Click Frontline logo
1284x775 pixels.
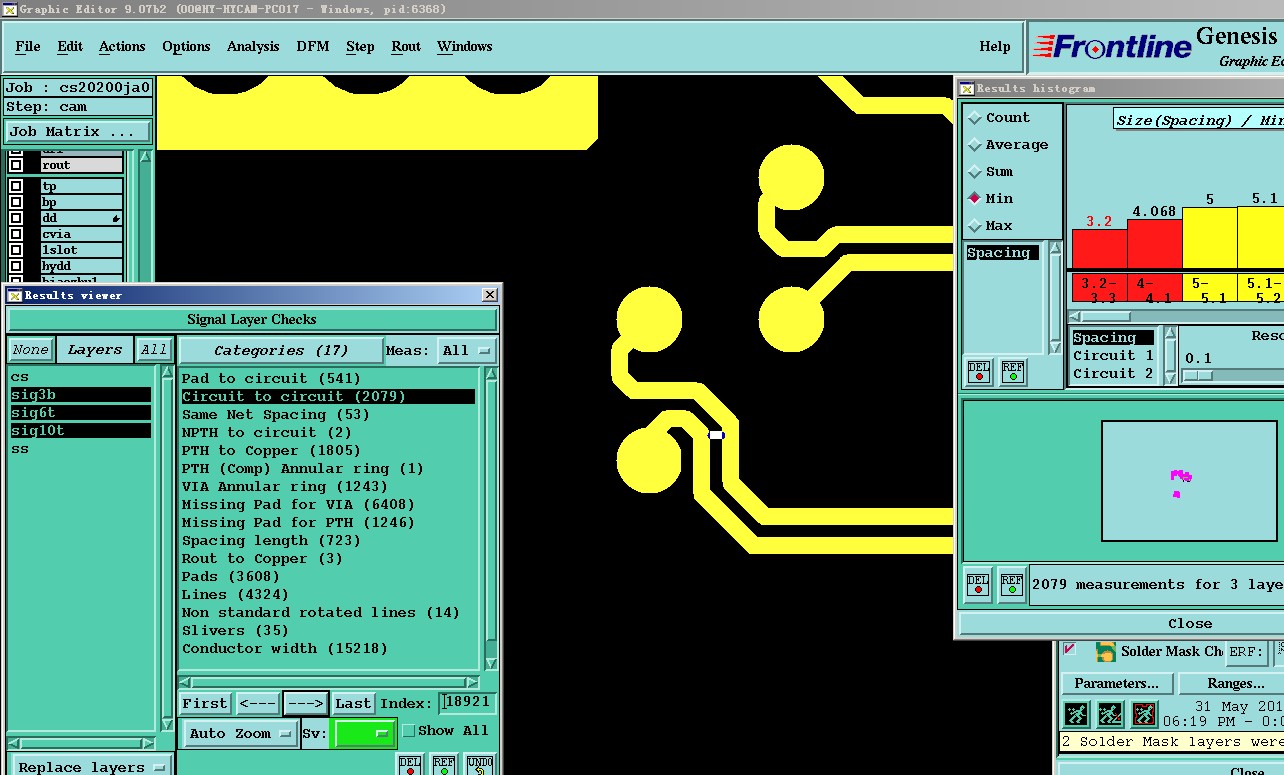click(x=1112, y=46)
